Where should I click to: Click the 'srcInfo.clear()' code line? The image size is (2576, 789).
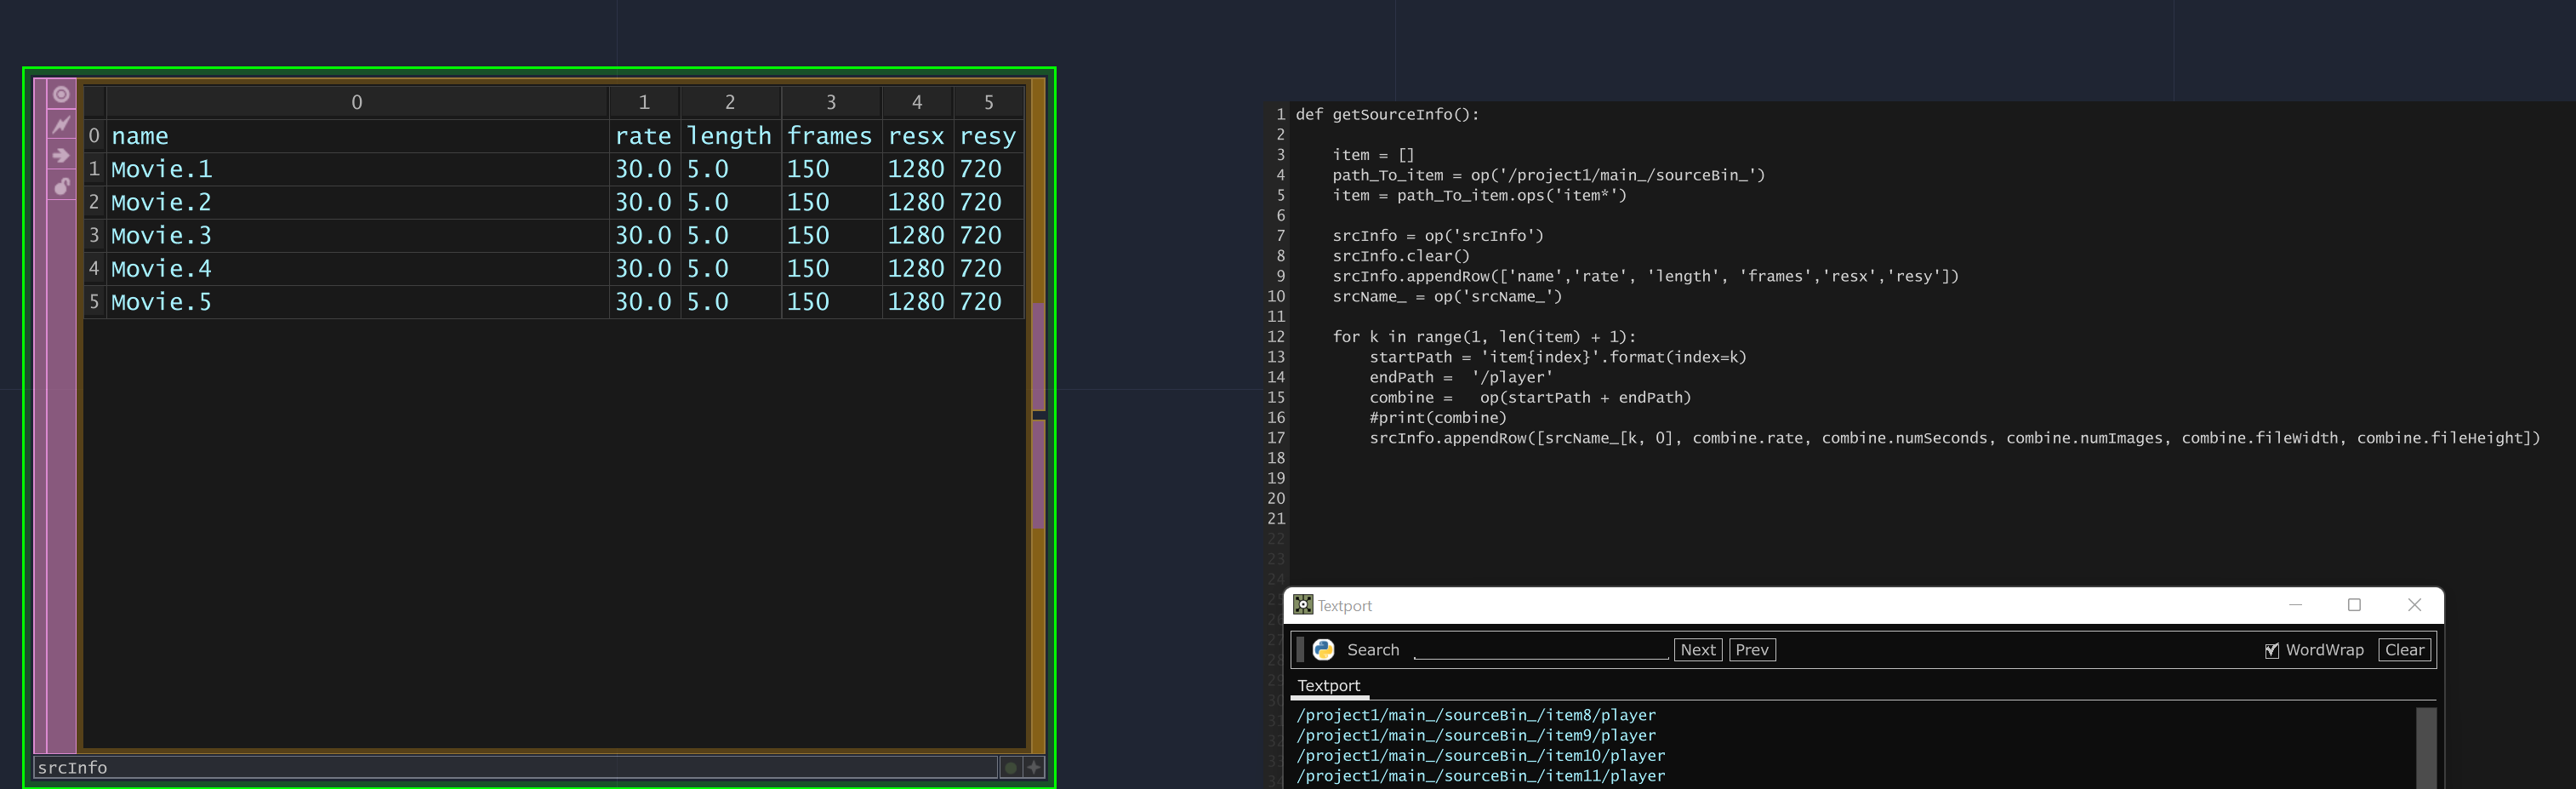point(1401,256)
